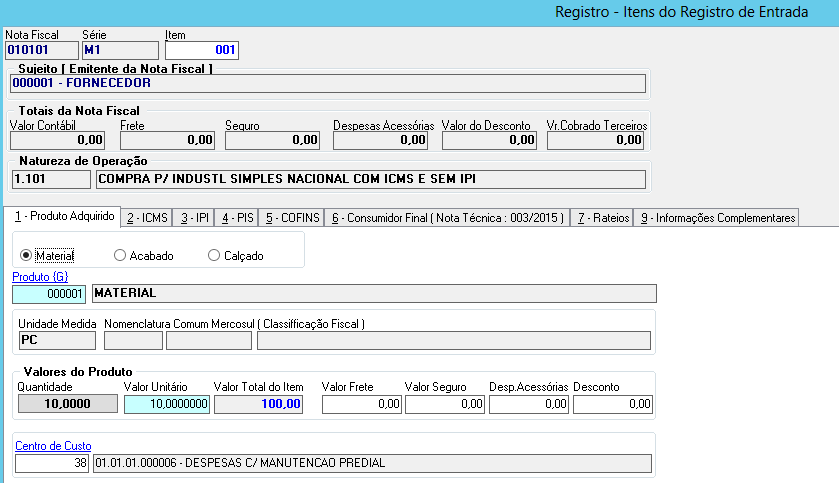Click the Valores do Produto heading
Image resolution: width=840 pixels, height=483 pixels.
78,372
